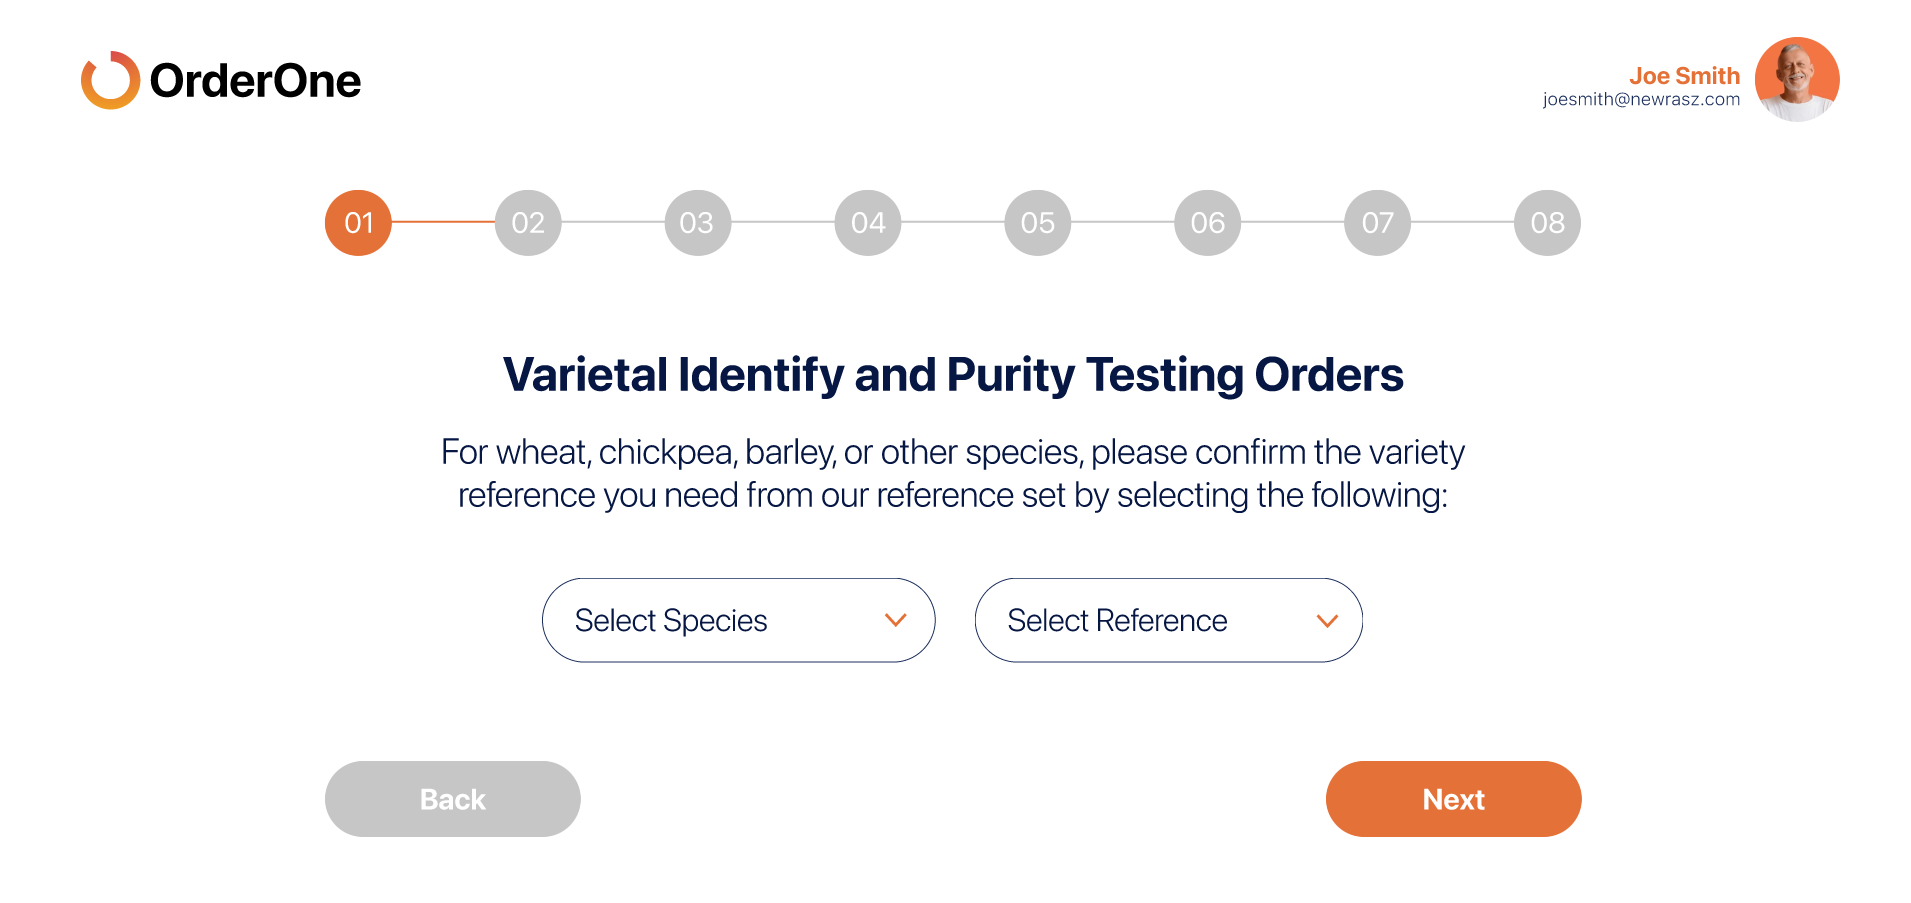Click the OrderOne brand name text
The height and width of the screenshot is (903, 1911).
click(x=255, y=81)
